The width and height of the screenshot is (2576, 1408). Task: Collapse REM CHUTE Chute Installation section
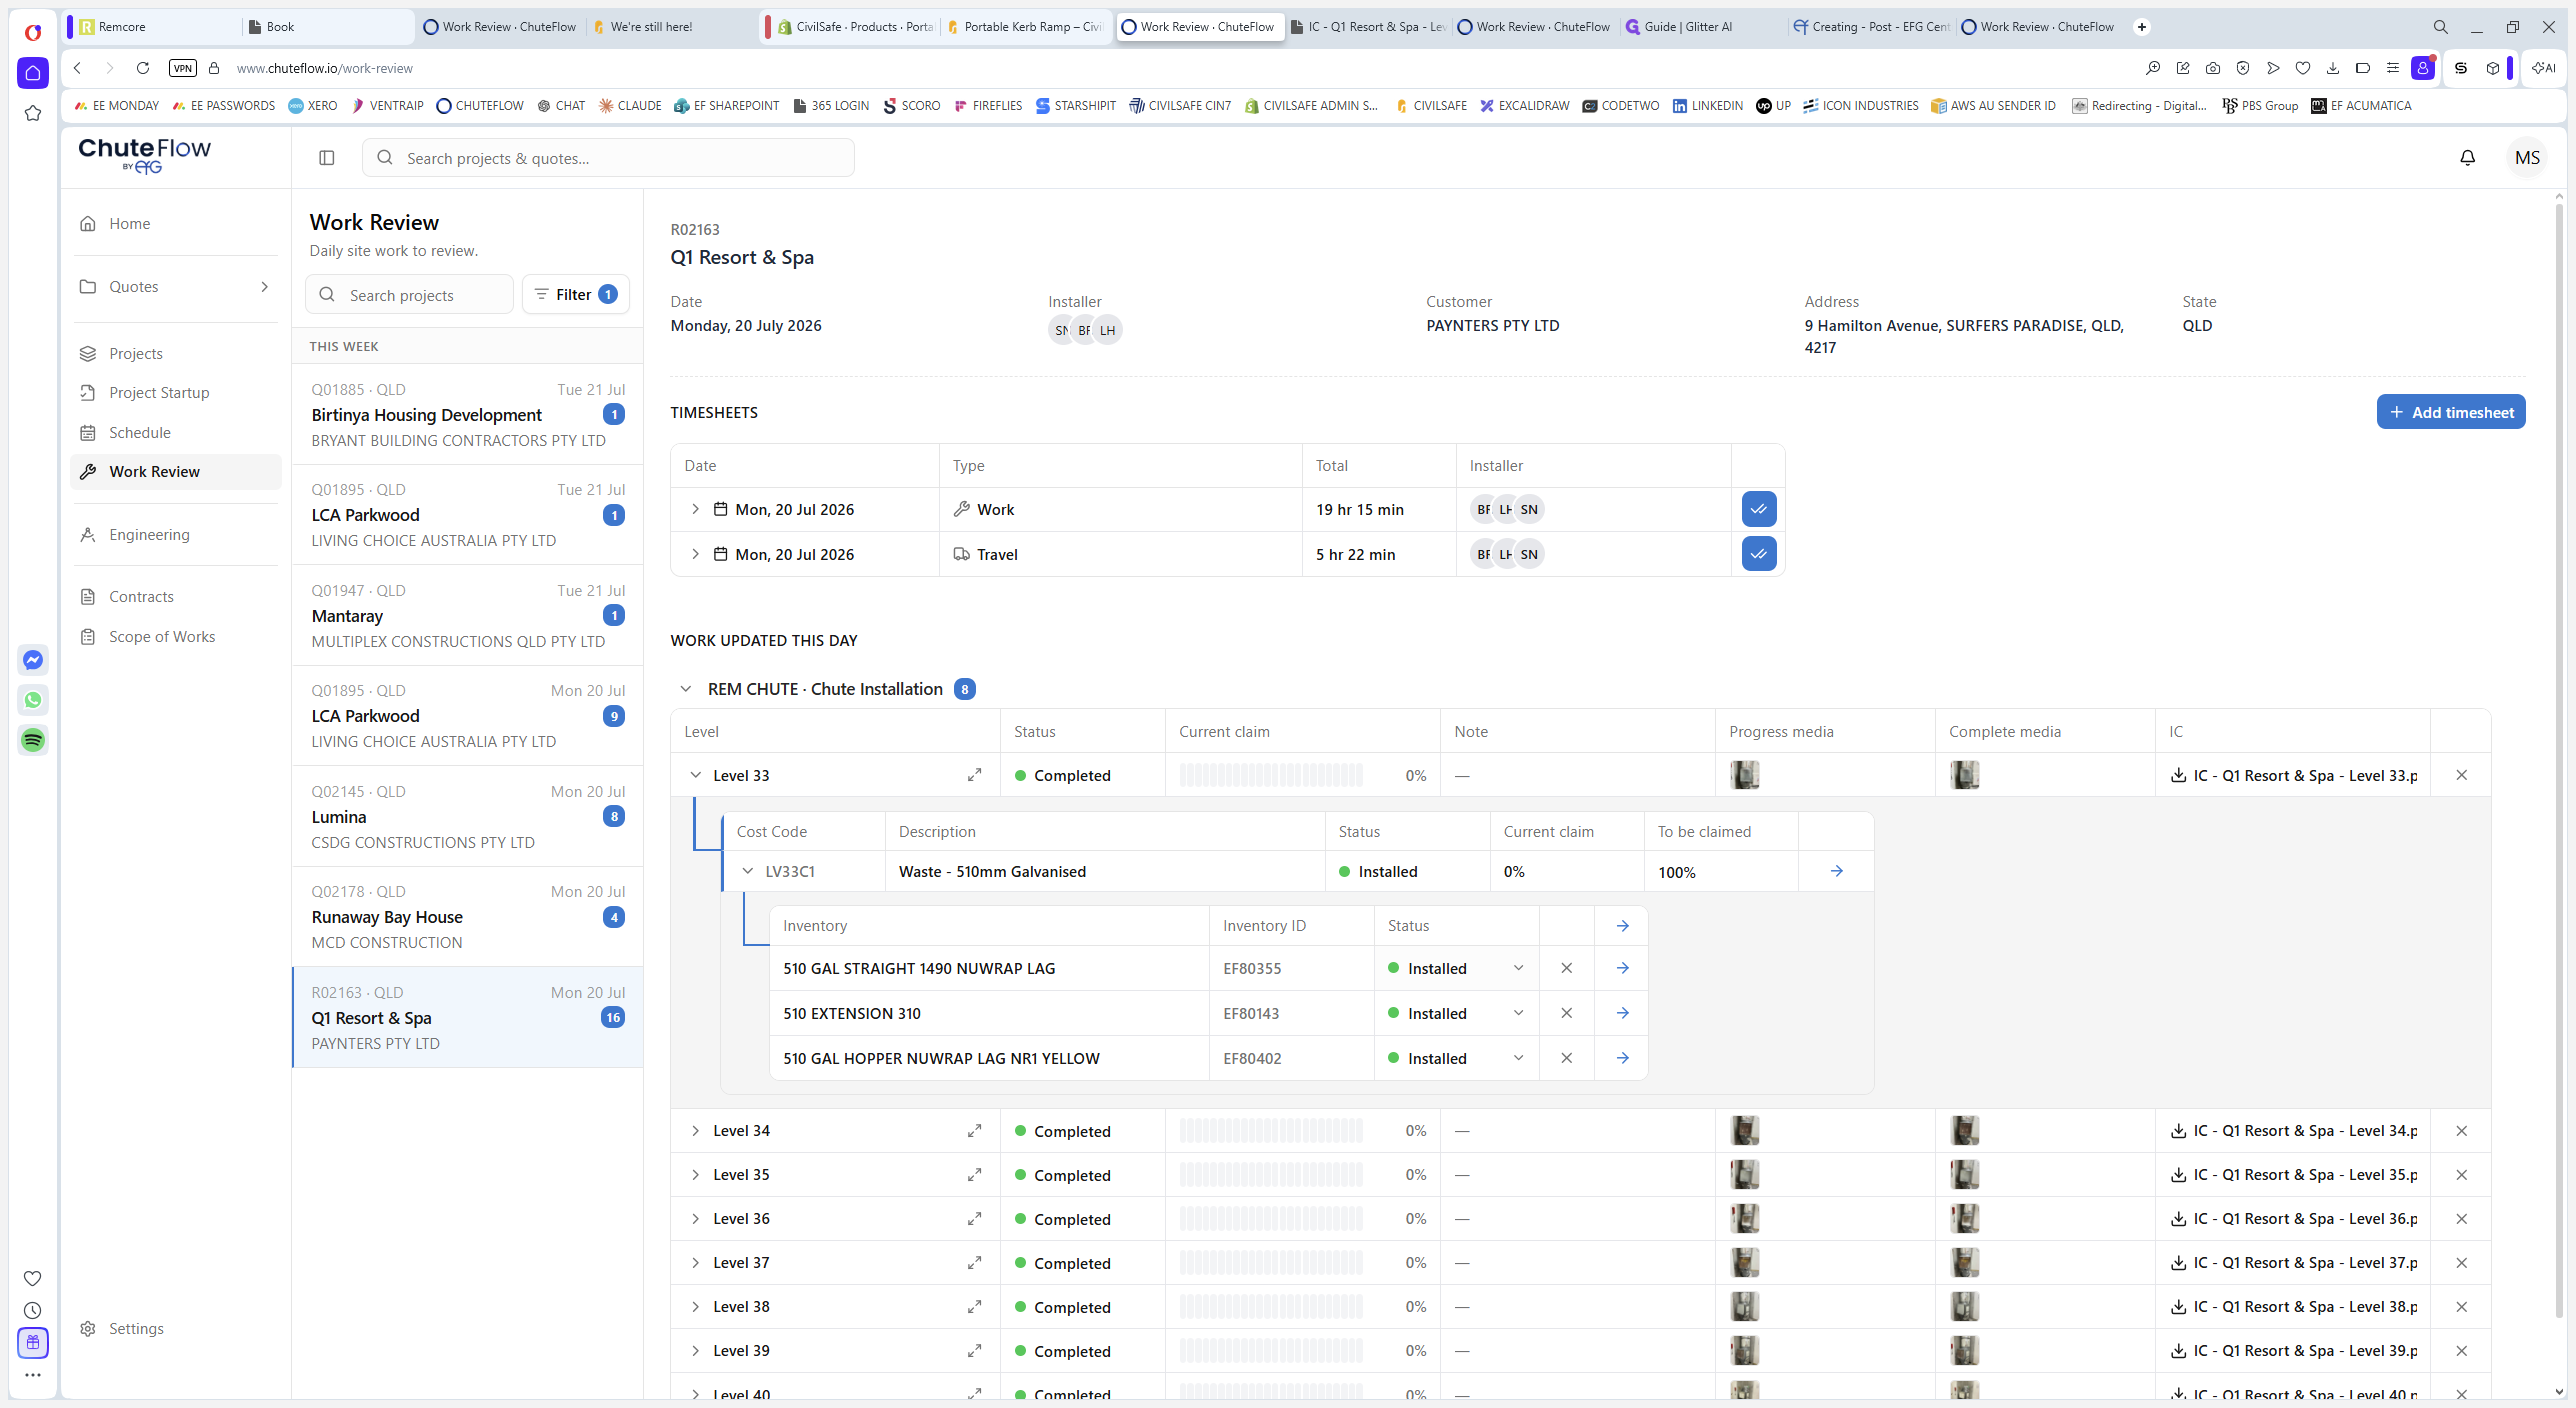(685, 689)
